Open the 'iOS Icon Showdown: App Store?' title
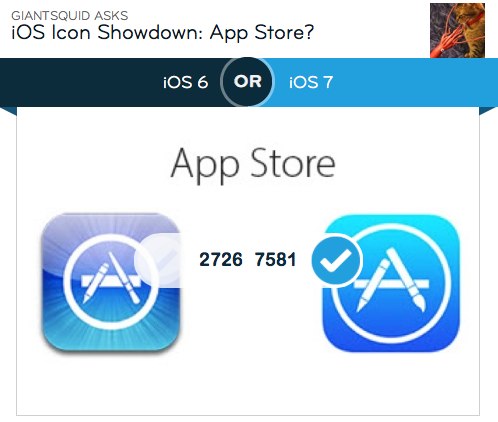Image resolution: width=498 pixels, height=422 pixels. tap(163, 32)
